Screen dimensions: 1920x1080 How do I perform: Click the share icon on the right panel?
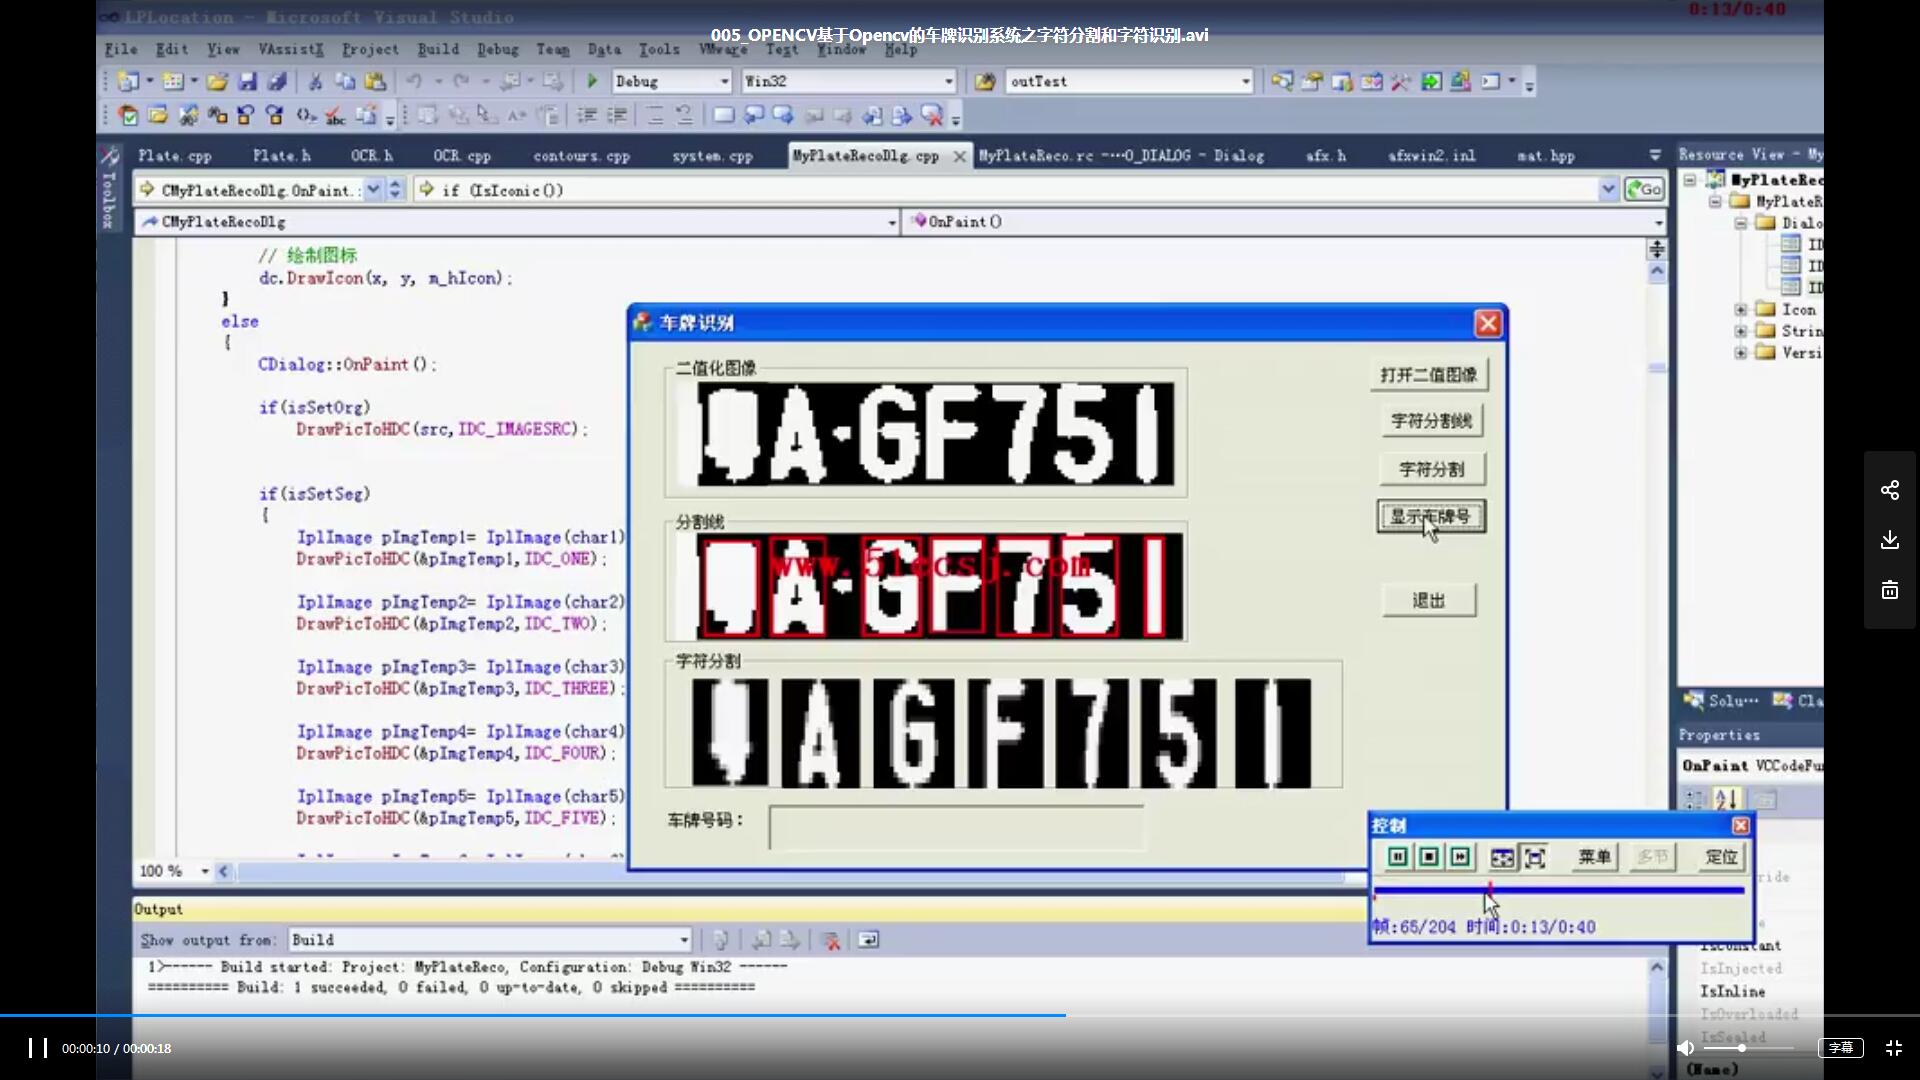click(x=1890, y=490)
